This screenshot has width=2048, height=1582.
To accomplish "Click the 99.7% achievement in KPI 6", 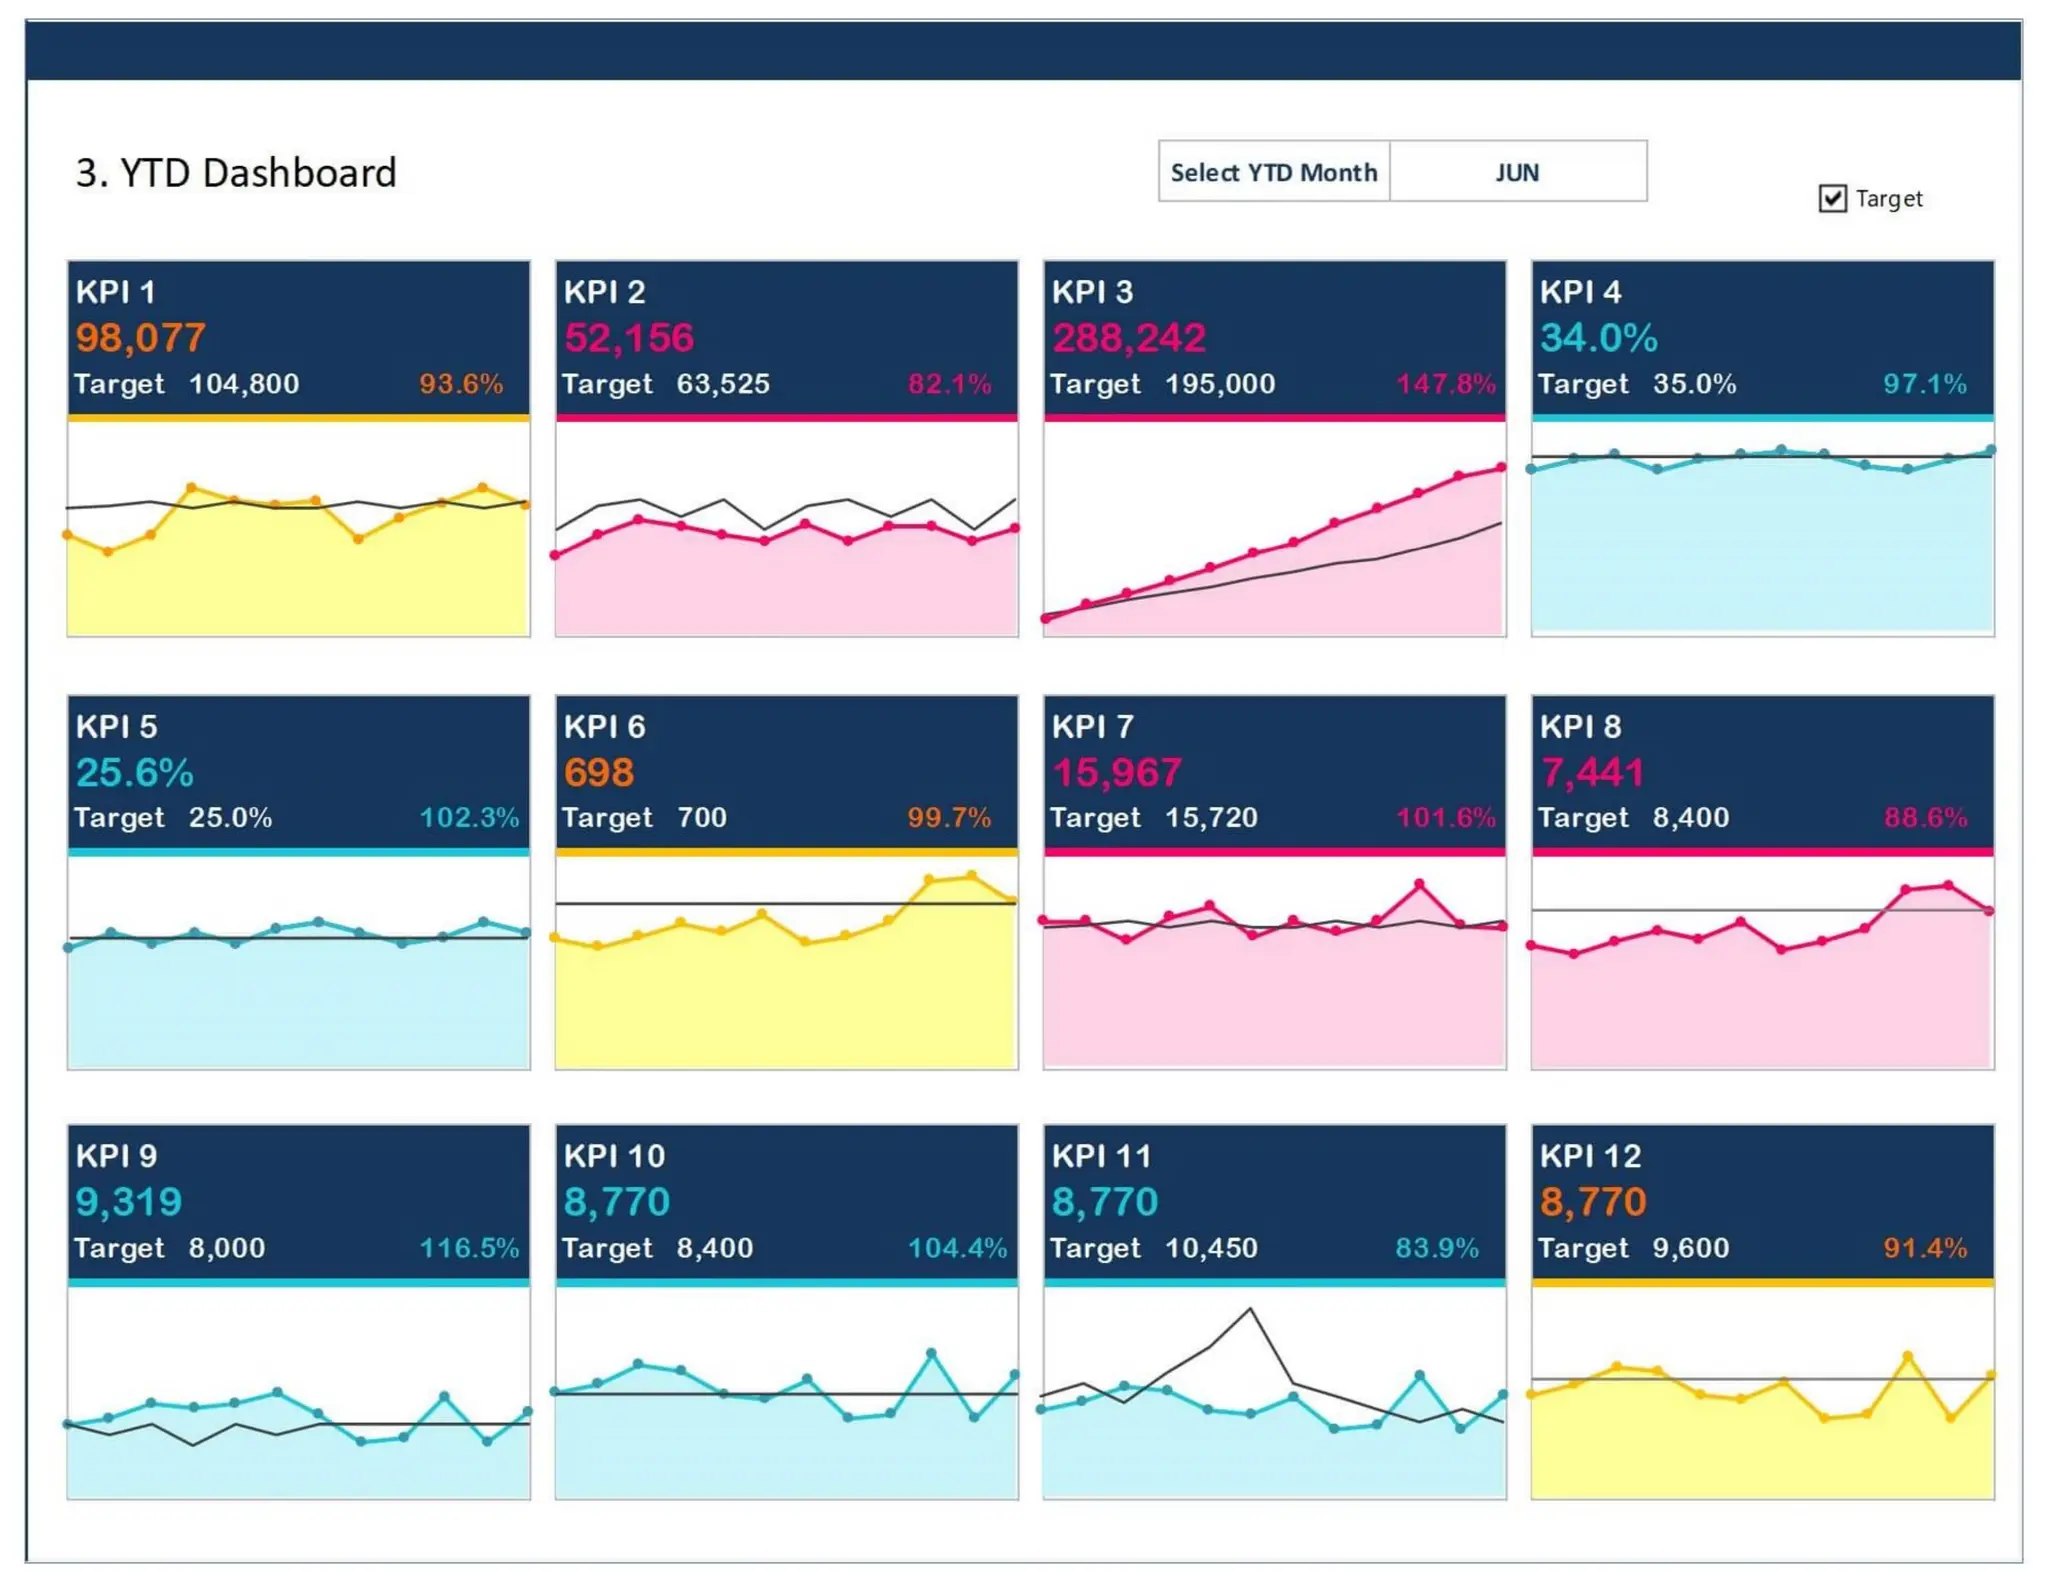I will pyautogui.click(x=949, y=818).
